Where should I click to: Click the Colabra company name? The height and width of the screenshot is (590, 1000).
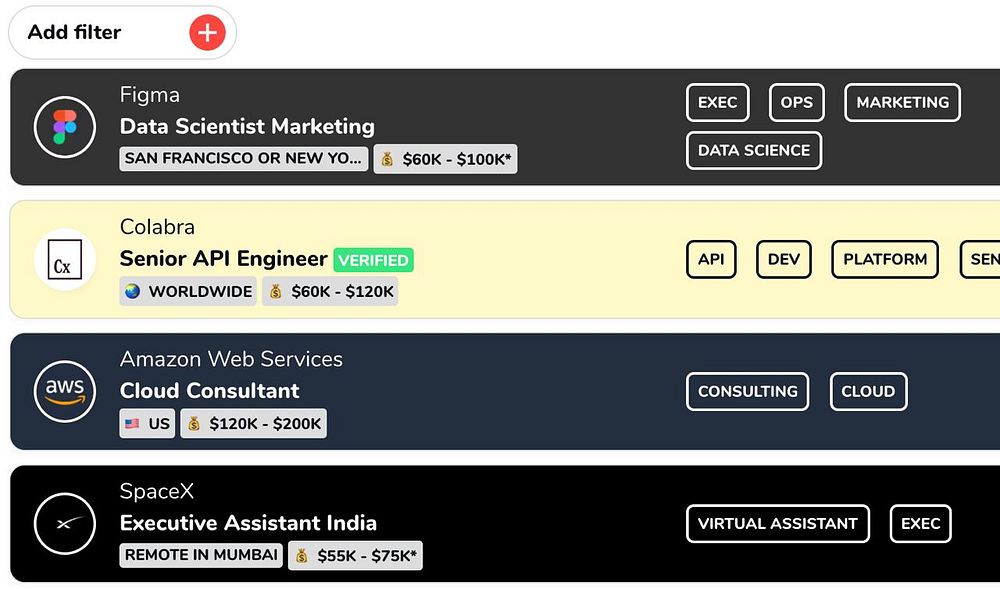pyautogui.click(x=157, y=227)
